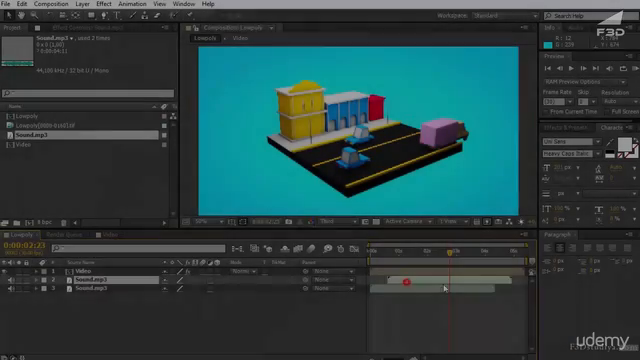
Task: Click the Delete trash icon in Project panel
Action: coord(64,223)
